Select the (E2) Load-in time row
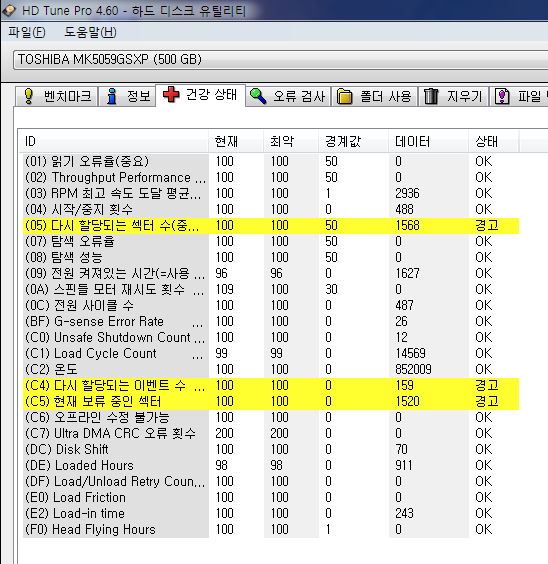The height and width of the screenshot is (564, 548). coord(271,514)
